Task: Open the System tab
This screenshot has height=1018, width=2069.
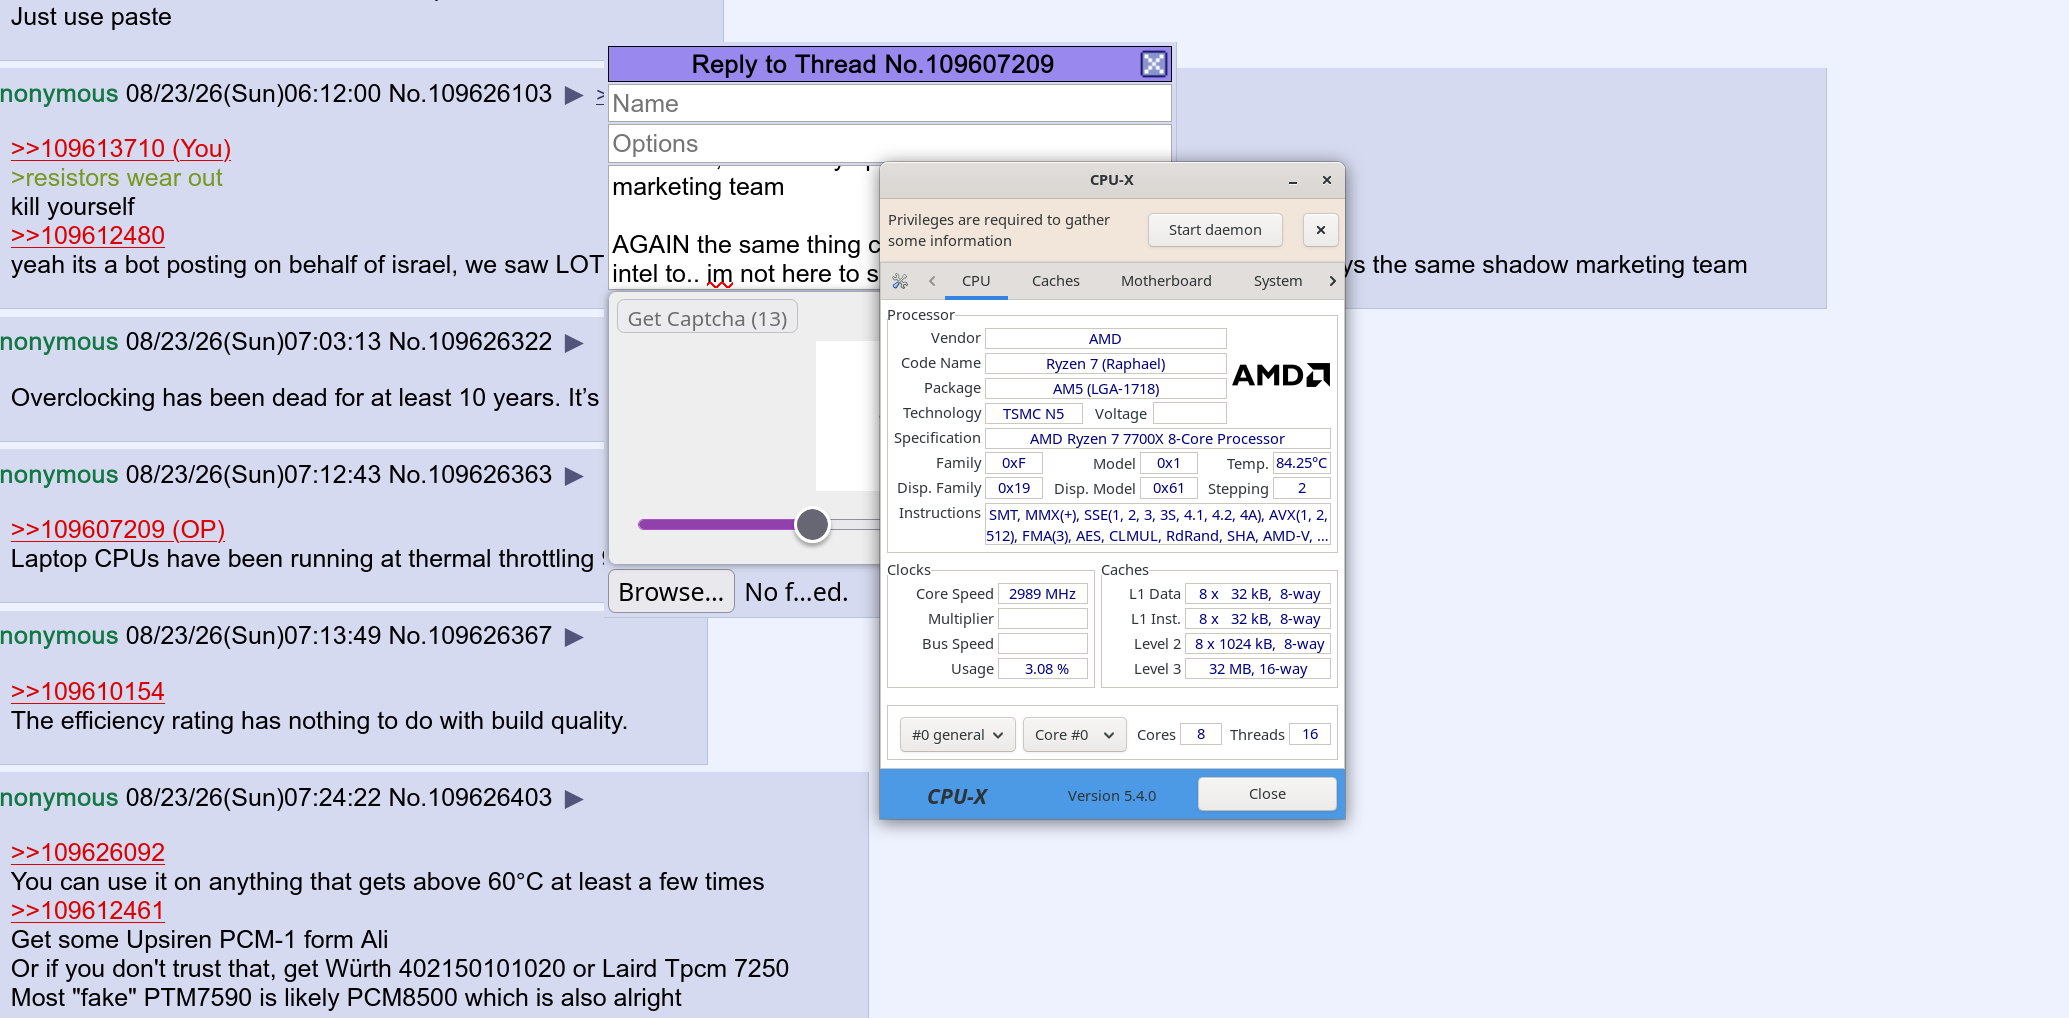Action: pos(1278,282)
